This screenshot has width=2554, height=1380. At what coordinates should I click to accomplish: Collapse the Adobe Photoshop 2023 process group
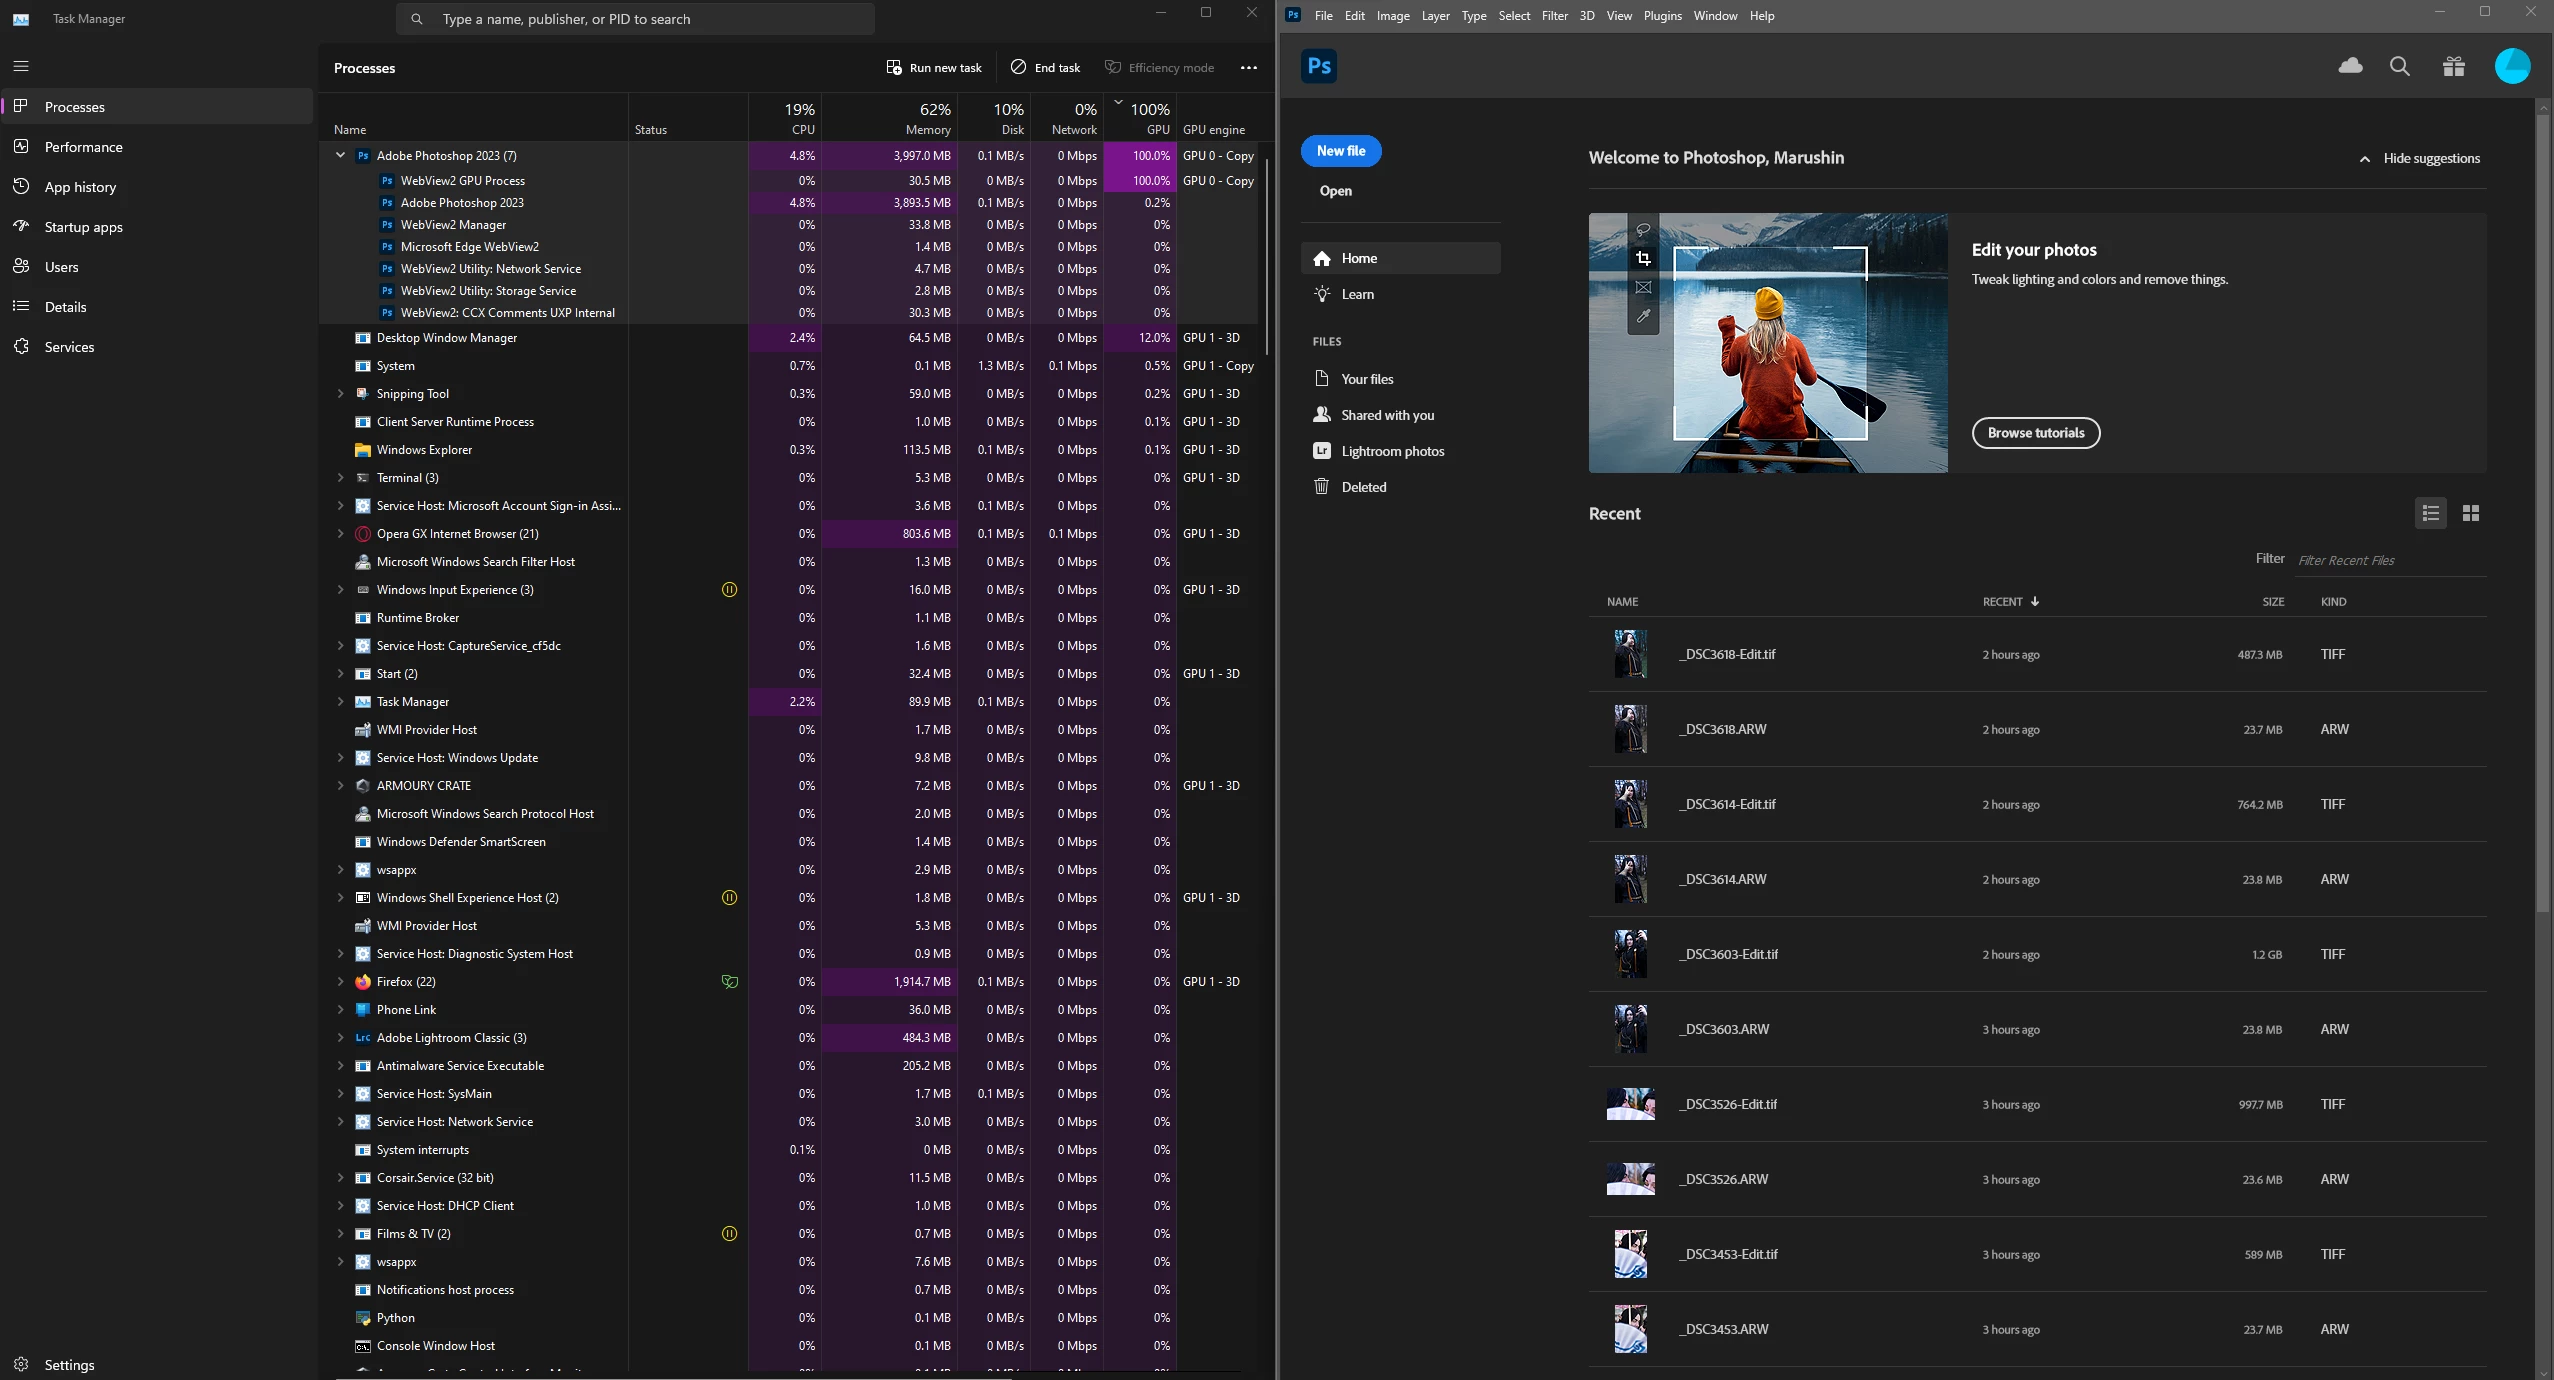[x=340, y=155]
